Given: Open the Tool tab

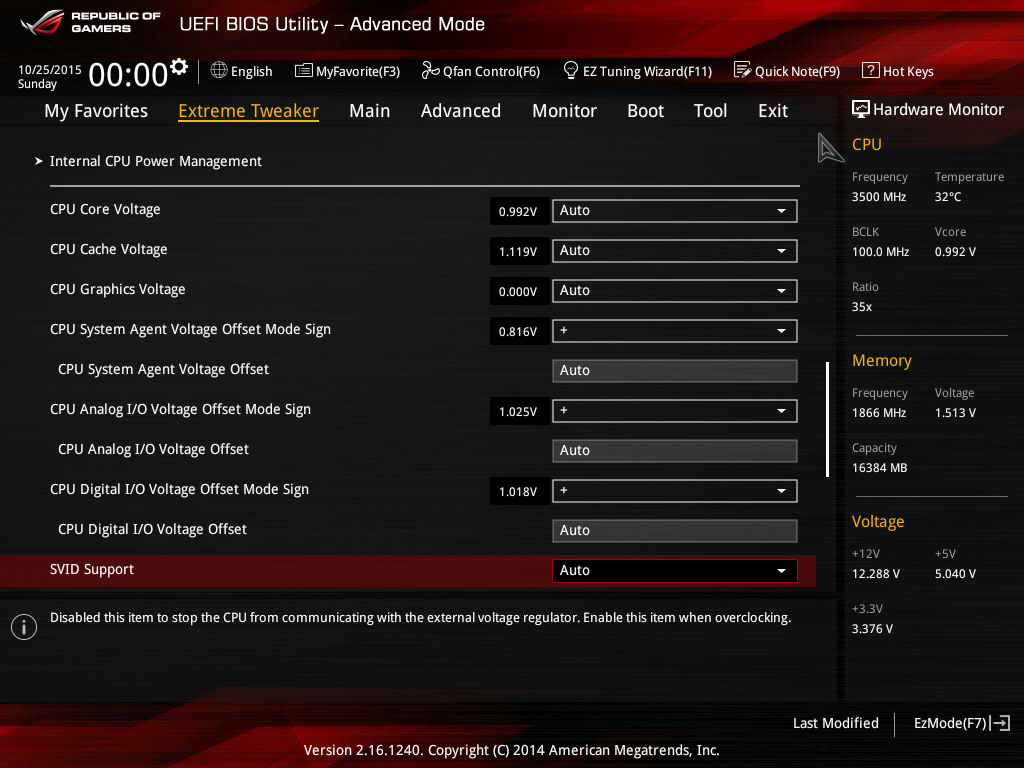Looking at the screenshot, I should [711, 111].
